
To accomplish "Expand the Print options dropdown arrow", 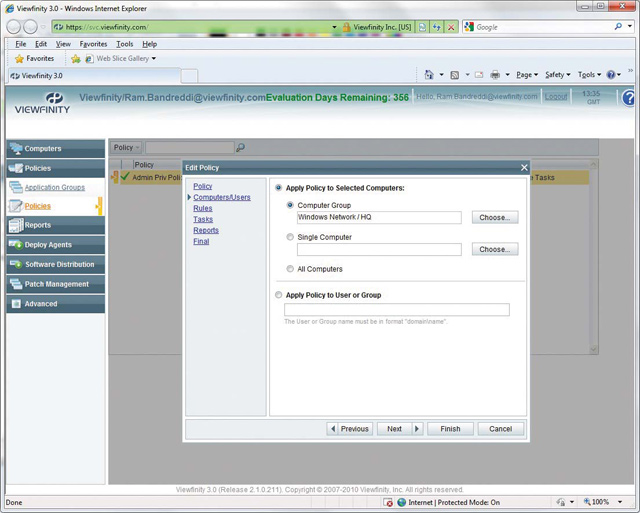I will click(x=507, y=75).
